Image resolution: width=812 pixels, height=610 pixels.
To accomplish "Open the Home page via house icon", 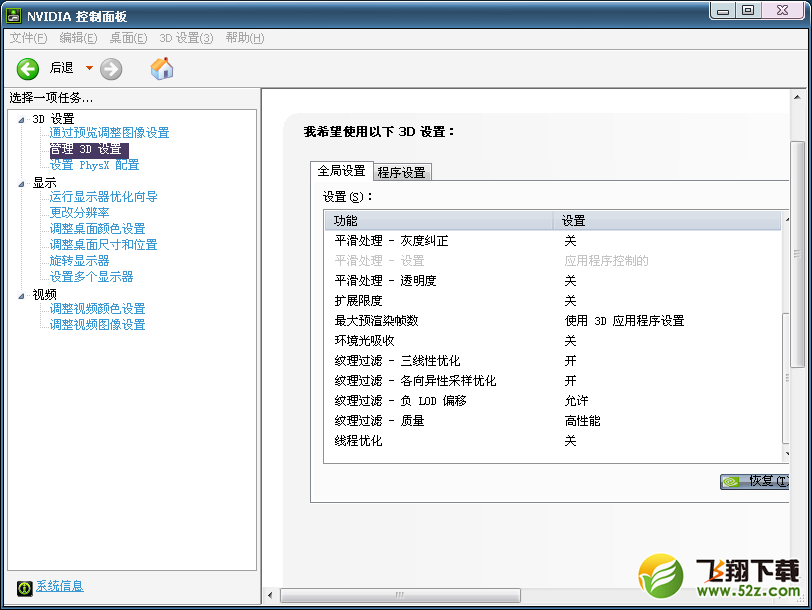I will (162, 68).
